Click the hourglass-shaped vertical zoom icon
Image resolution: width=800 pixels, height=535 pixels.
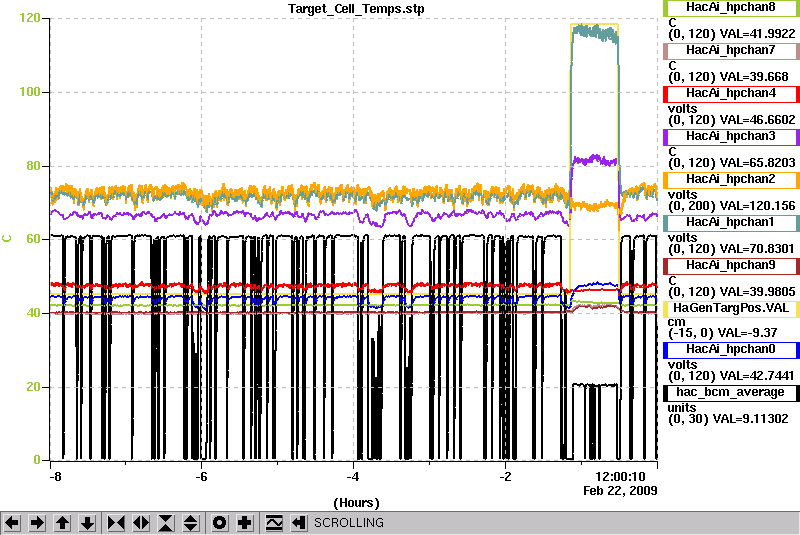click(166, 523)
